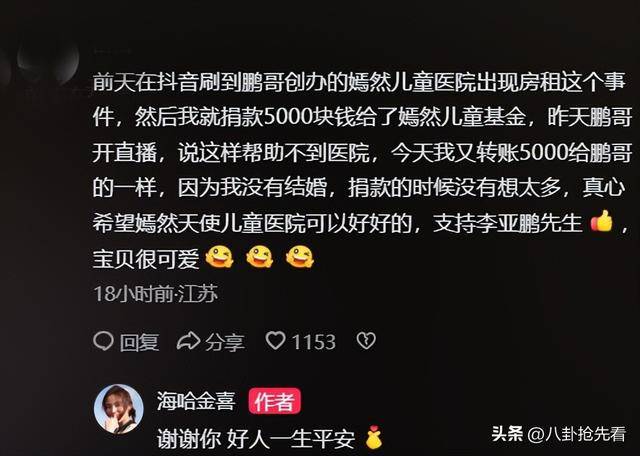The width and height of the screenshot is (640, 456).
Task: Click the first laughing emoji after 宝贝很可爱
Action: [219, 257]
